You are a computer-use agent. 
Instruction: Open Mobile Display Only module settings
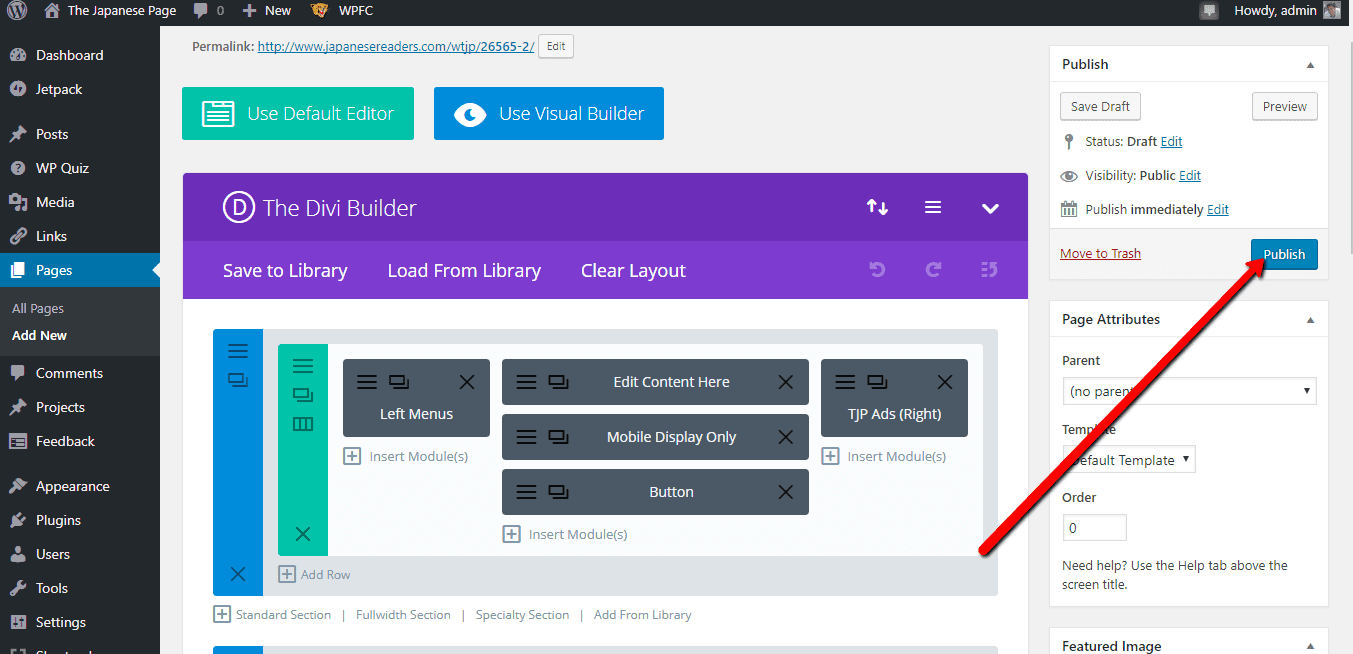[526, 437]
